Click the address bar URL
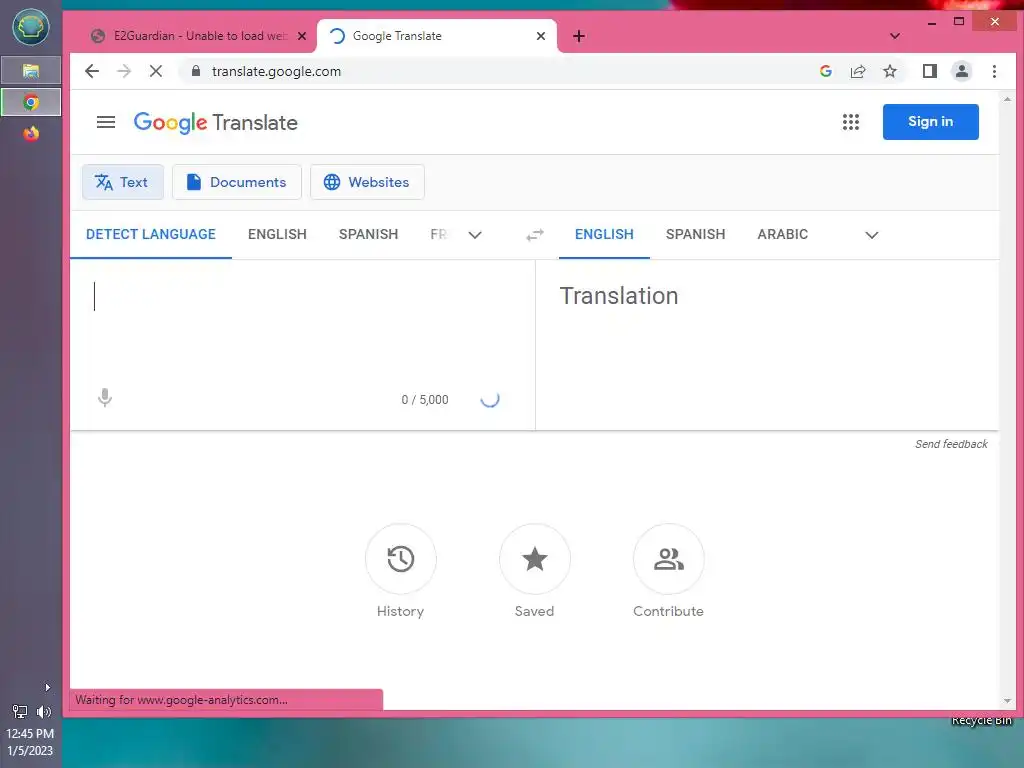The width and height of the screenshot is (1024, 768). (276, 71)
